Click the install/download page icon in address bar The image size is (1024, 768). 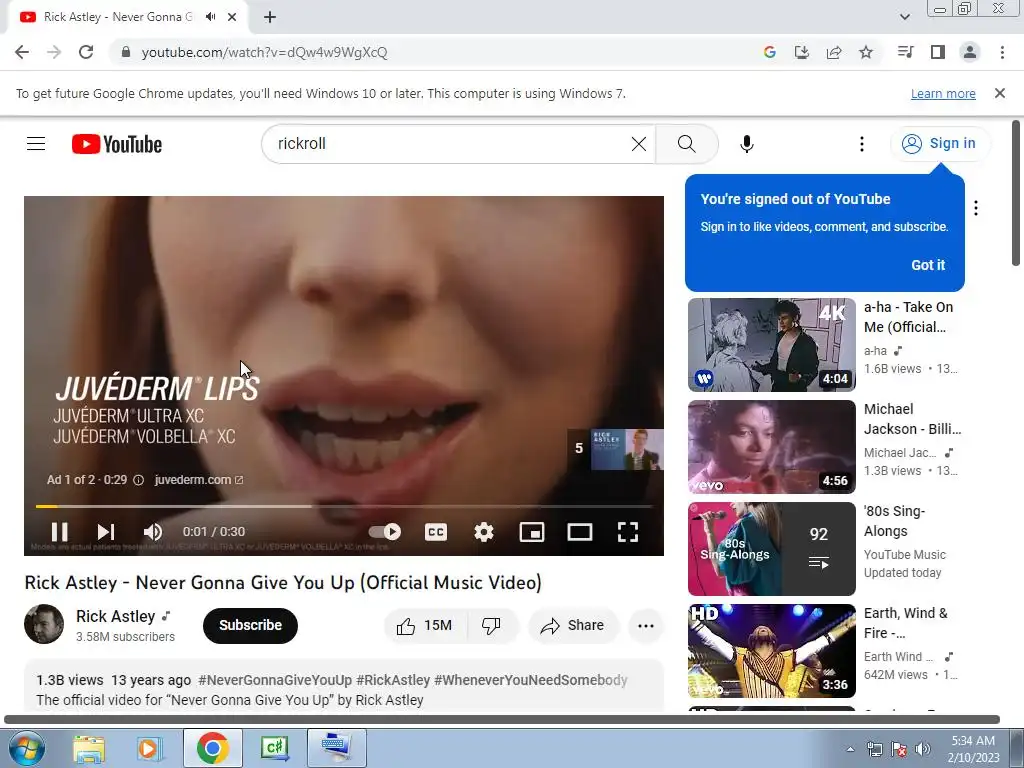click(801, 52)
